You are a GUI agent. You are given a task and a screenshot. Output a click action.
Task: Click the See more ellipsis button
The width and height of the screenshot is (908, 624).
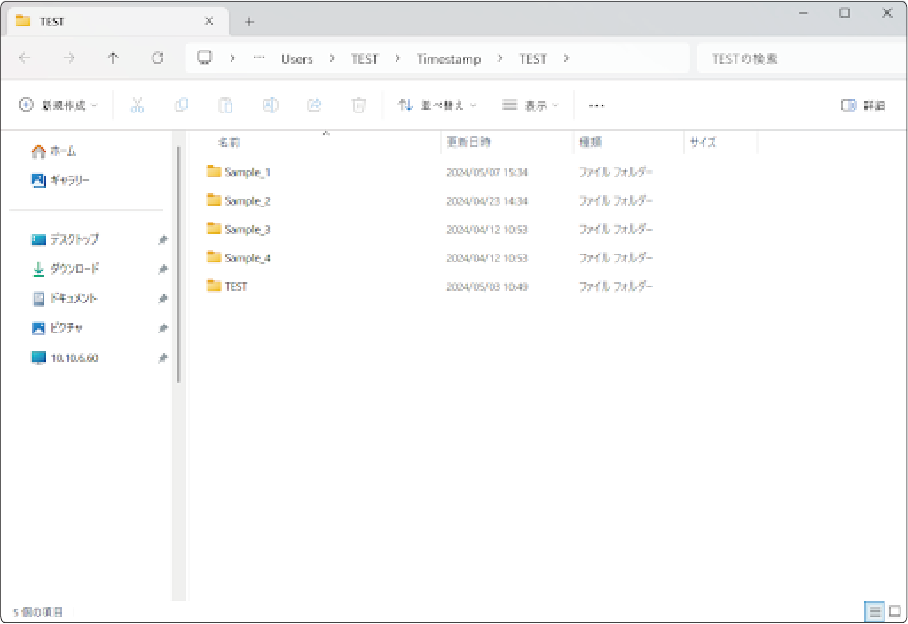[596, 105]
